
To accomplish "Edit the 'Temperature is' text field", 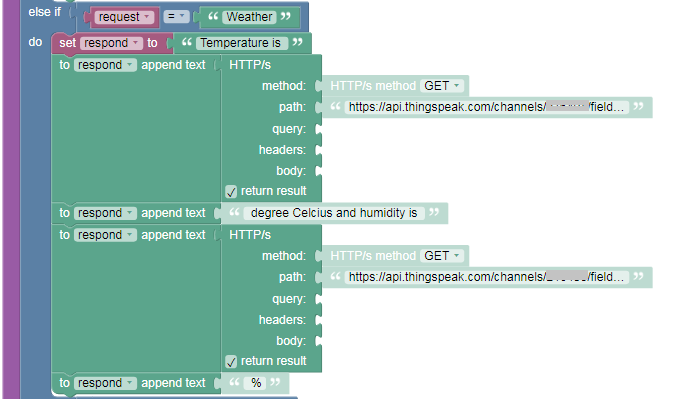I will pyautogui.click(x=242, y=43).
